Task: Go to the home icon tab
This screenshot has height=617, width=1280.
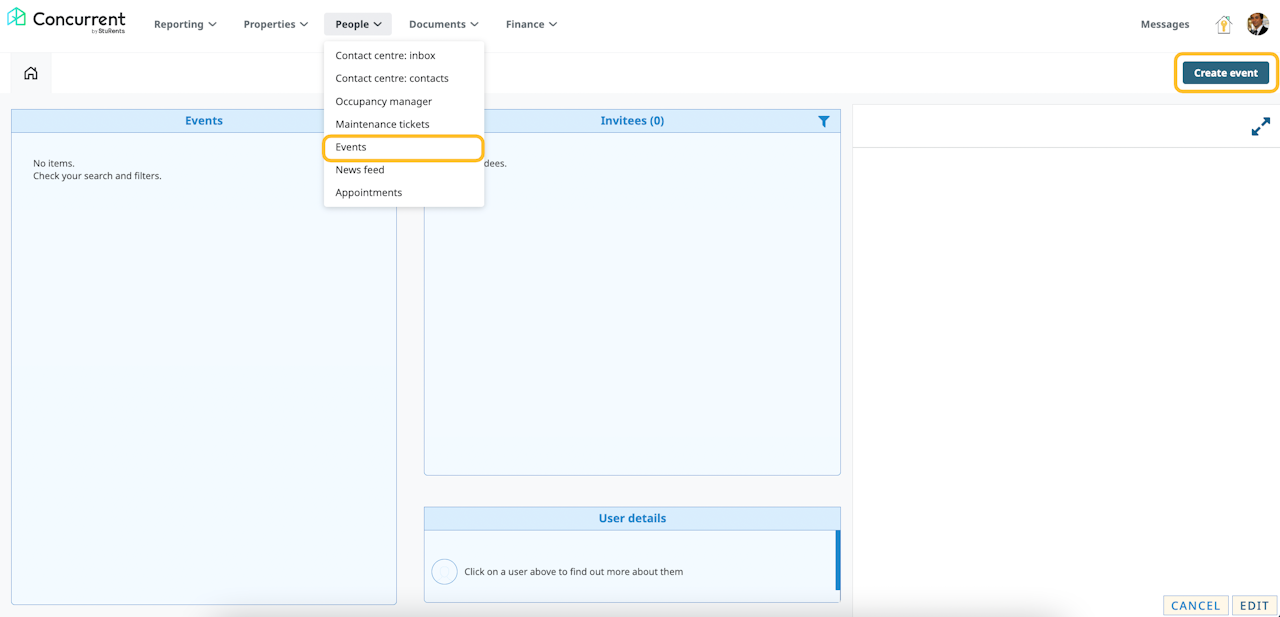Action: click(x=31, y=73)
